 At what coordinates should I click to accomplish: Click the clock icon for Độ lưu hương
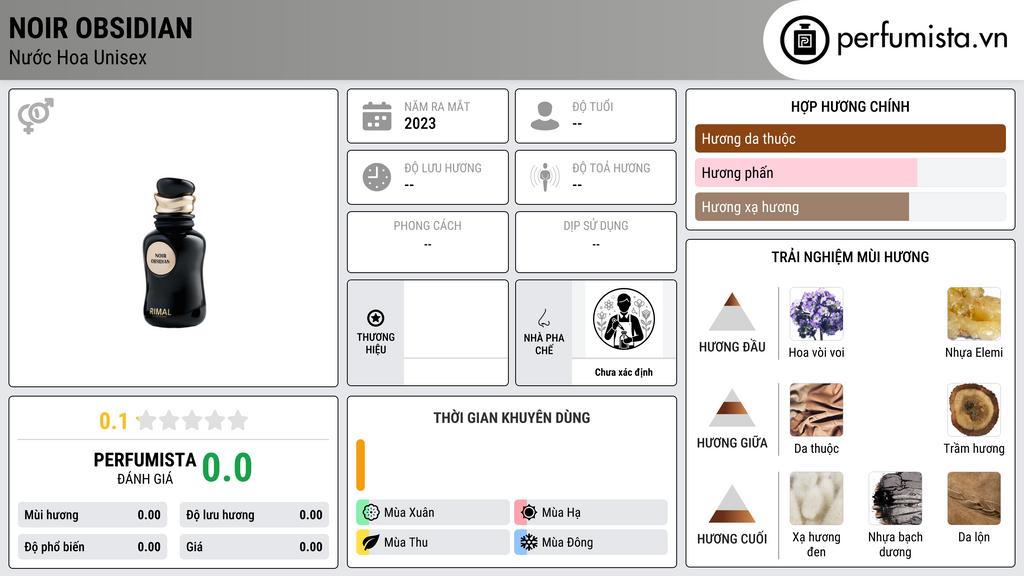[377, 177]
